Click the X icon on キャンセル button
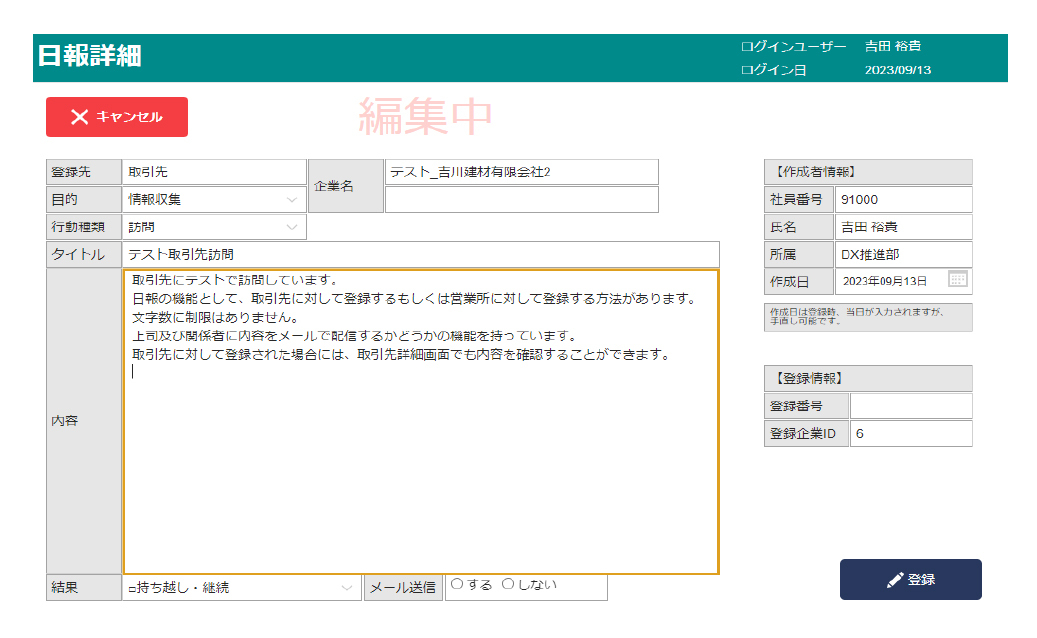This screenshot has height=638, width=1037. [80, 117]
